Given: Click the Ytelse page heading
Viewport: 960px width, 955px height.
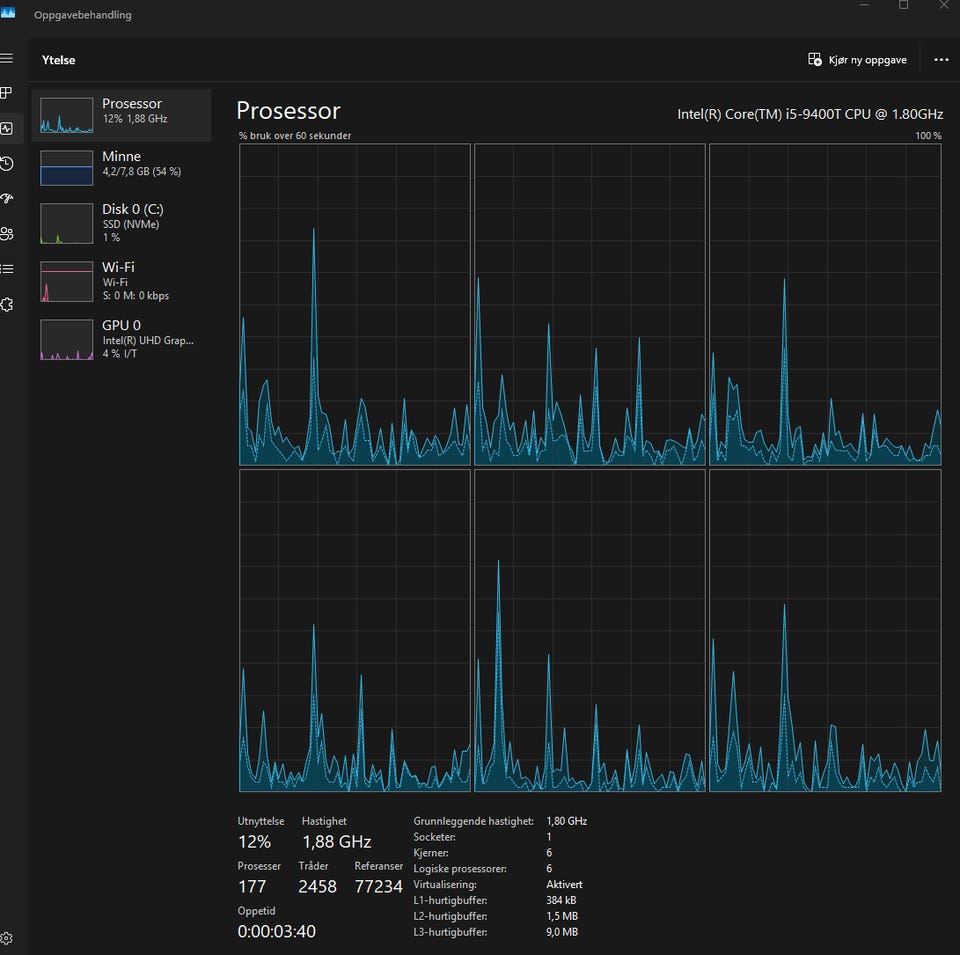Looking at the screenshot, I should tap(59, 60).
